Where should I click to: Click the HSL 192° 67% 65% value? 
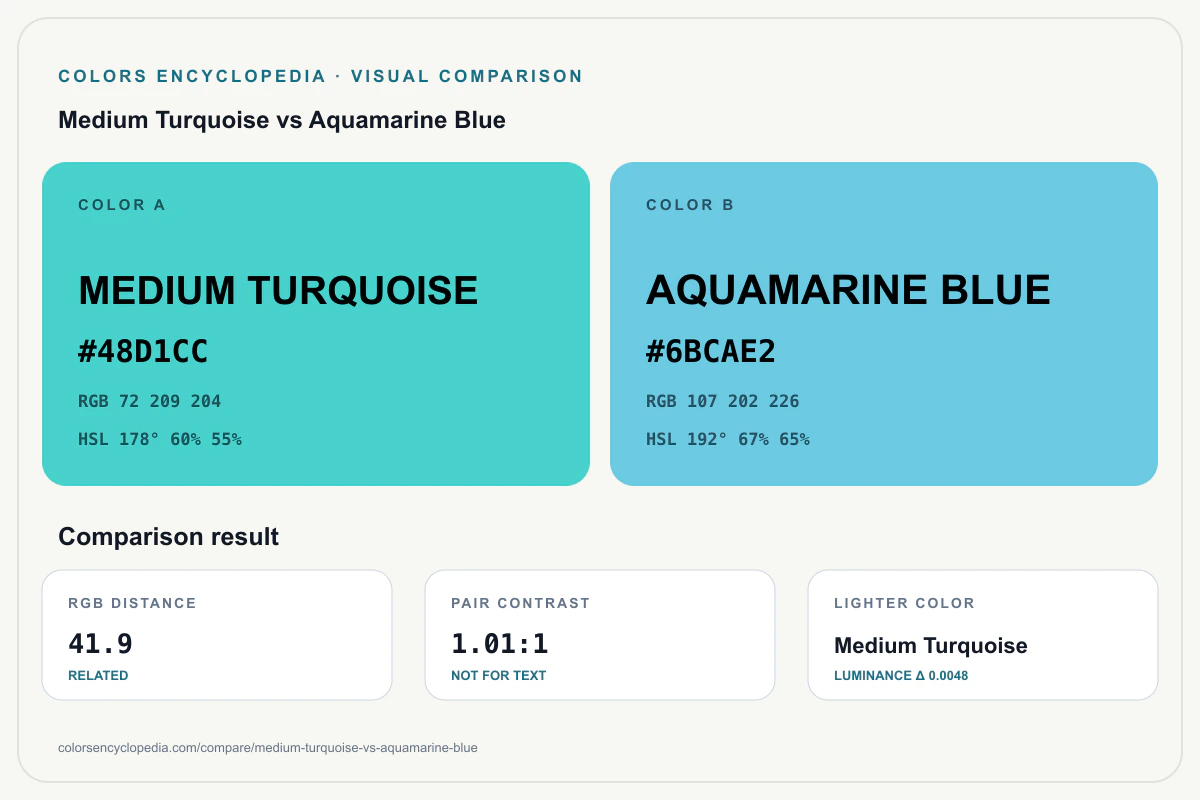coord(728,439)
